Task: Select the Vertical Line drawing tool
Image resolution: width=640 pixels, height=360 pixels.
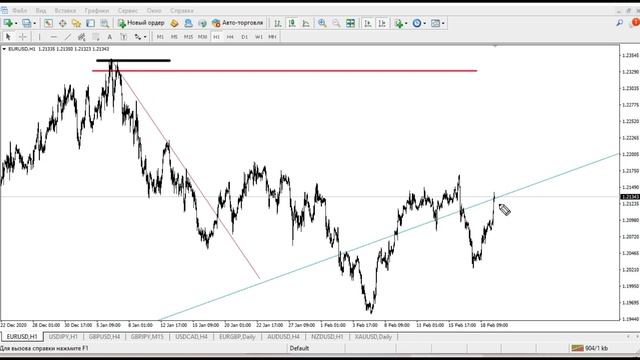Action: pyautogui.click(x=40, y=37)
